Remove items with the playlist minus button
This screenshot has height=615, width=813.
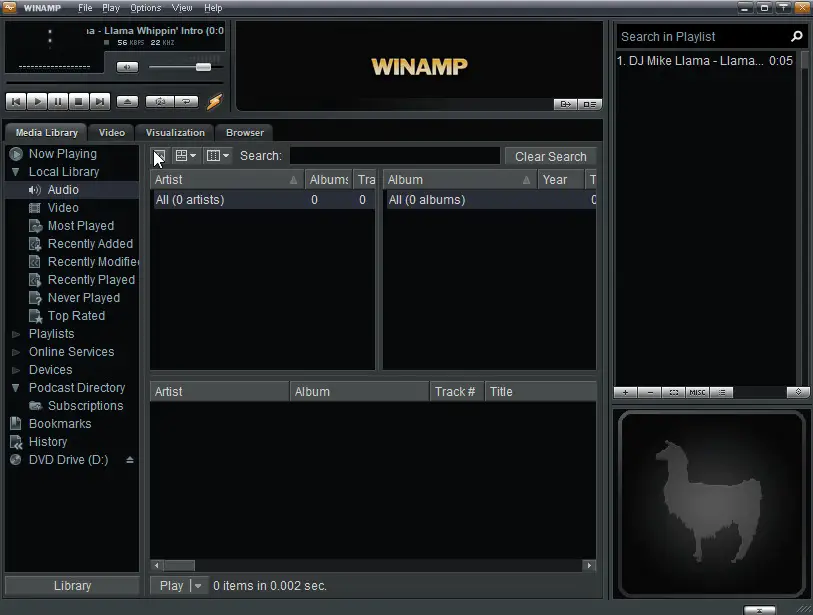click(650, 393)
